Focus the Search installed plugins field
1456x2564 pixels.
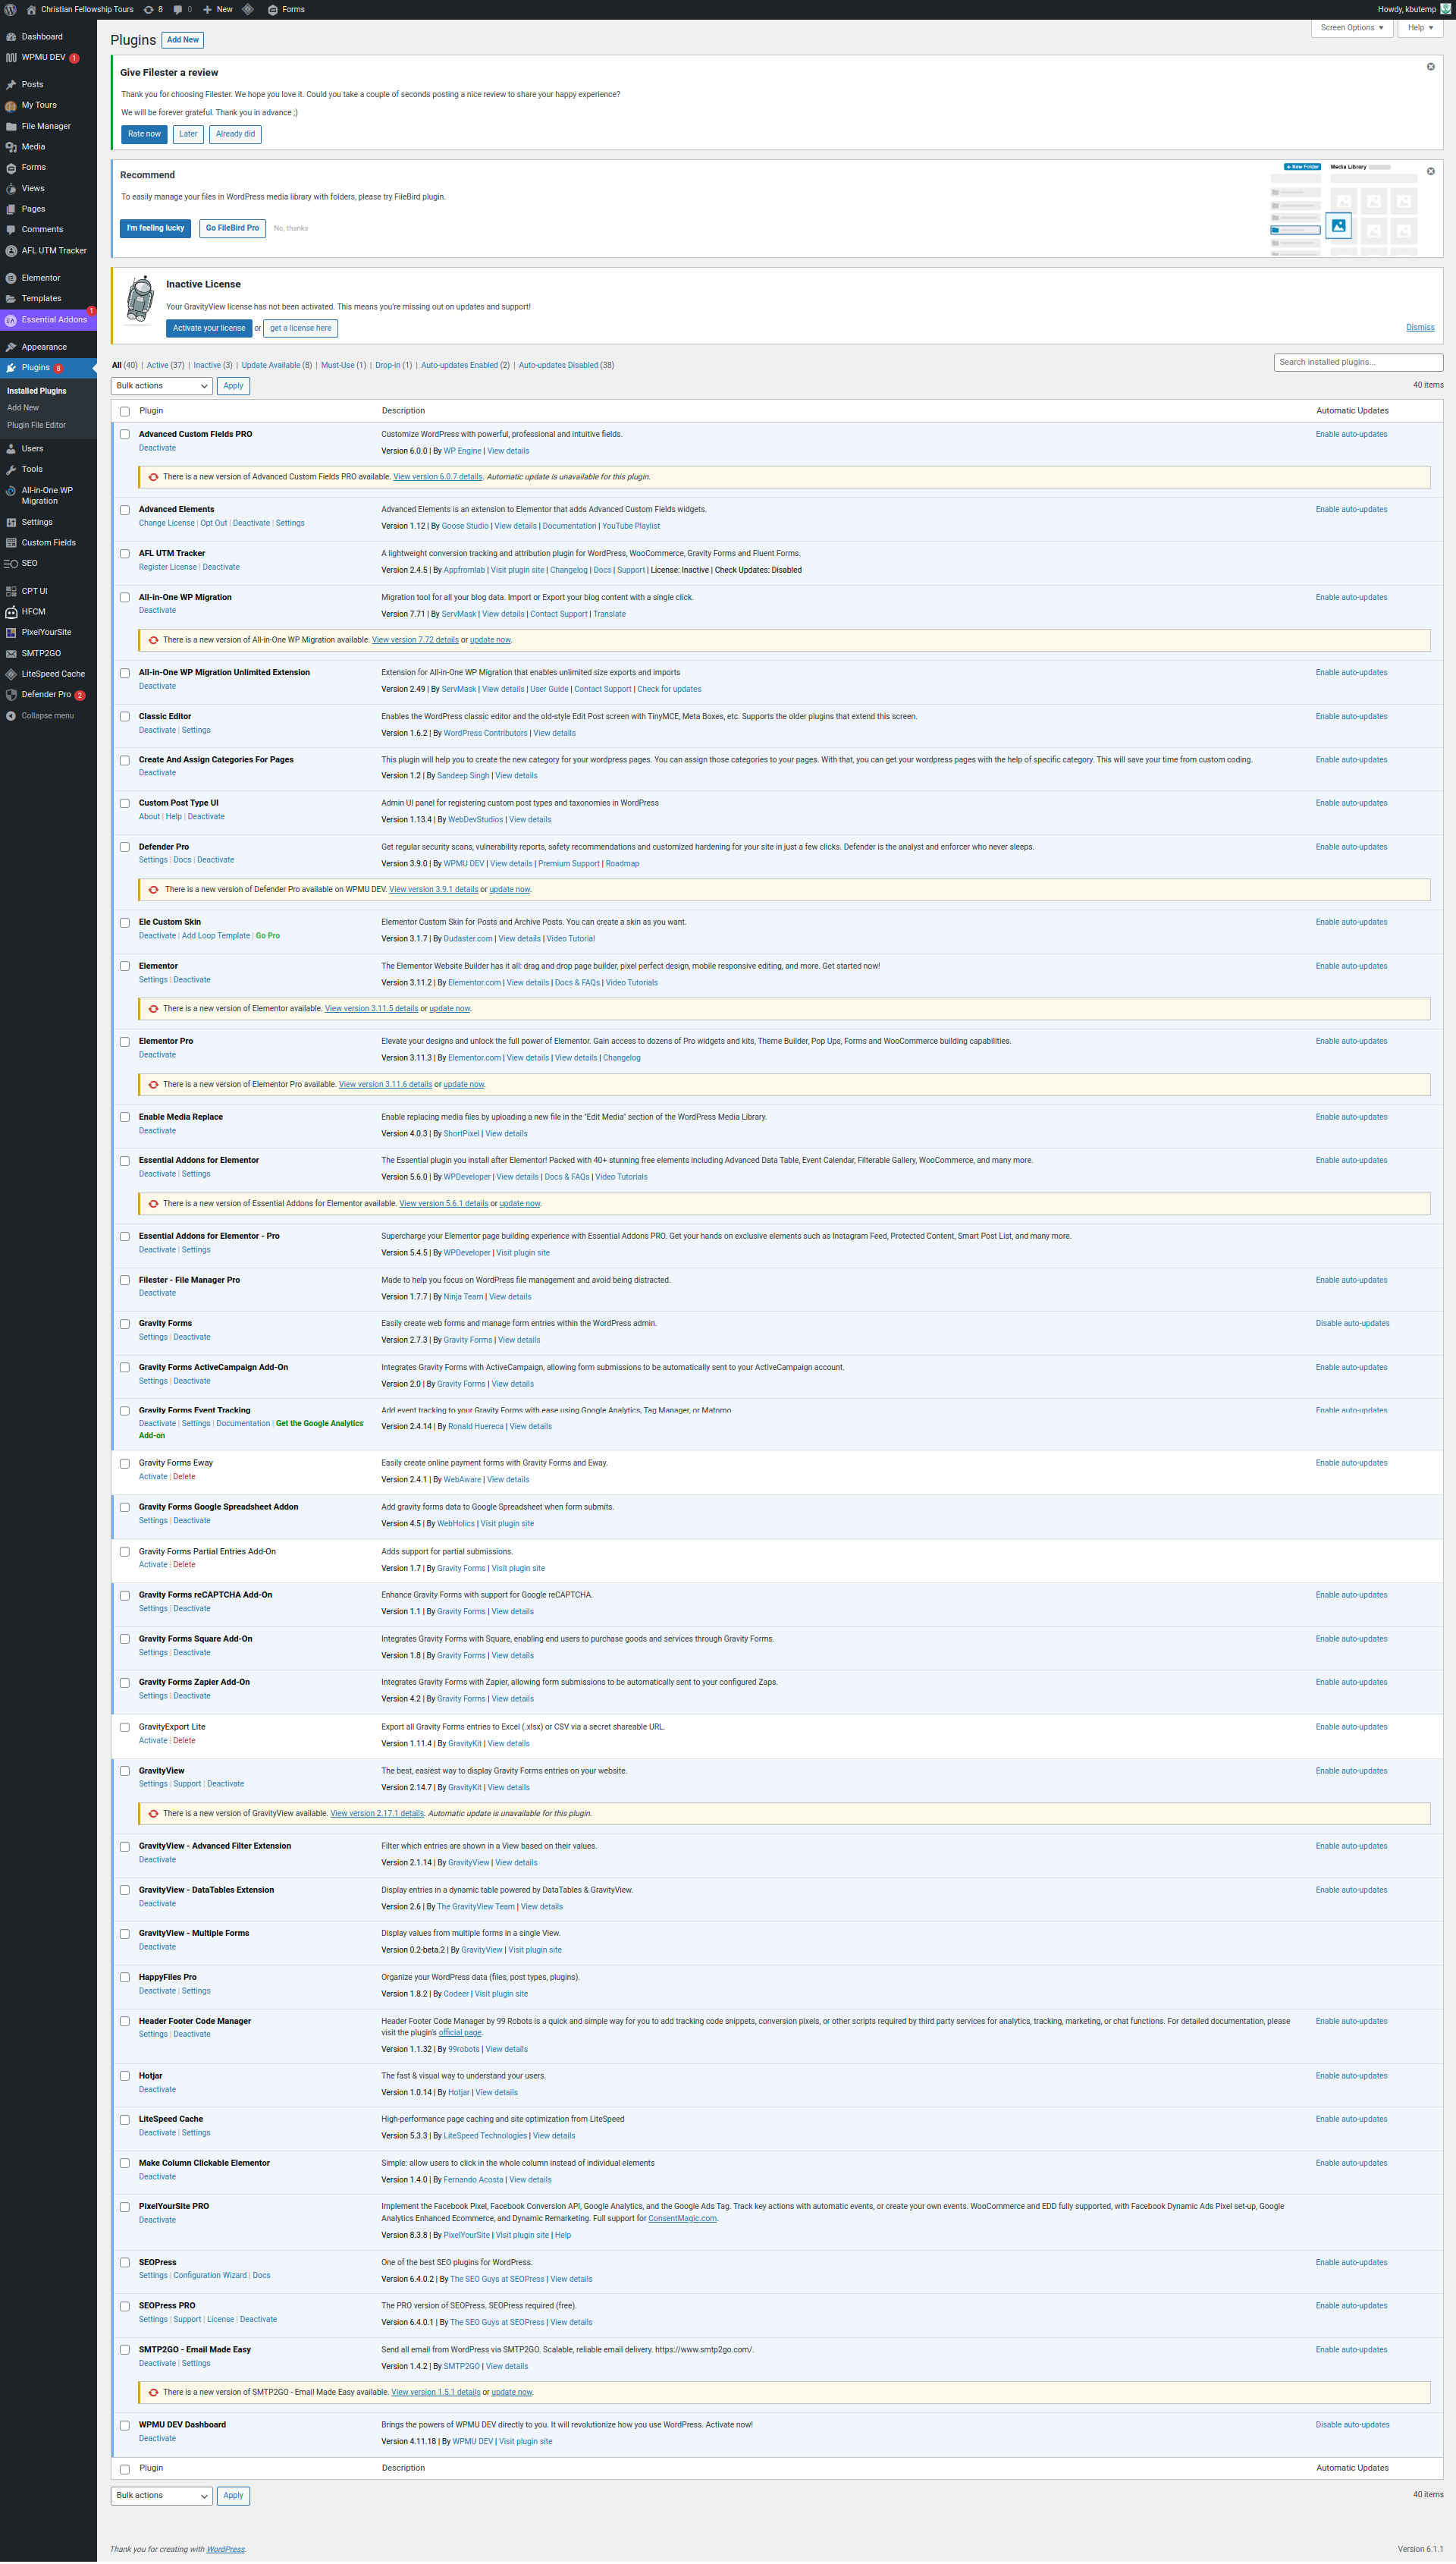[1357, 362]
